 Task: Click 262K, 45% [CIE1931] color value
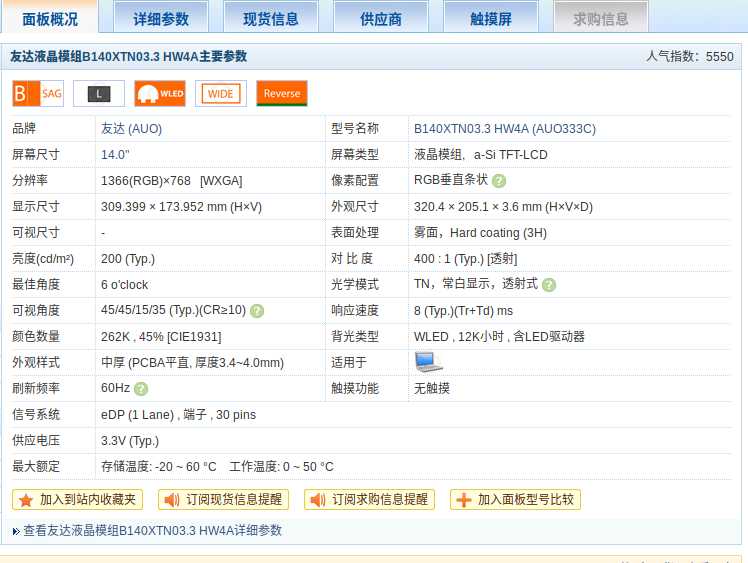[x=161, y=337]
